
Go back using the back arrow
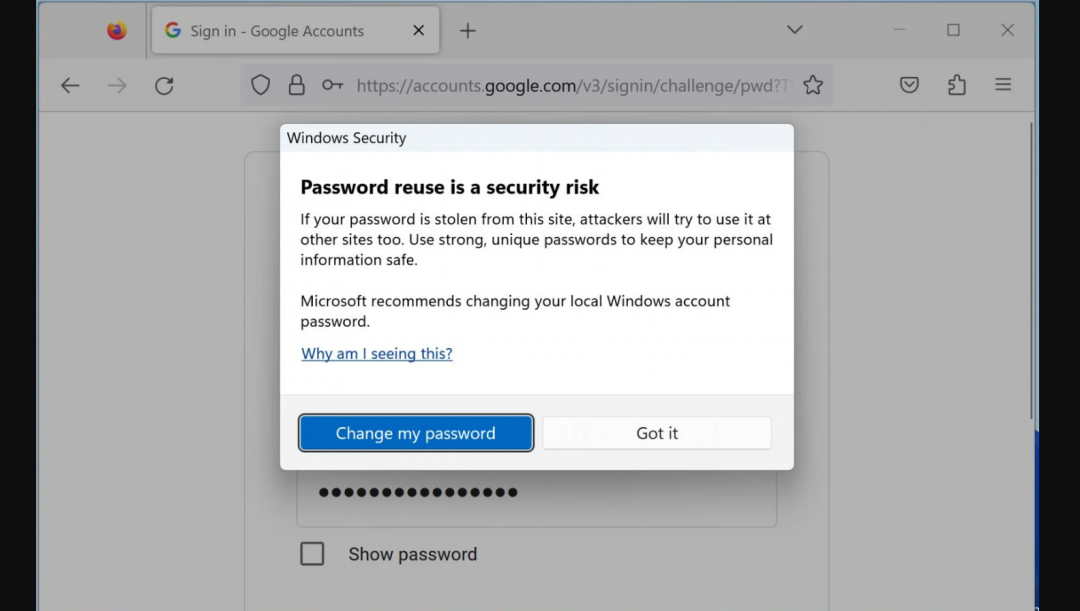pyautogui.click(x=70, y=86)
